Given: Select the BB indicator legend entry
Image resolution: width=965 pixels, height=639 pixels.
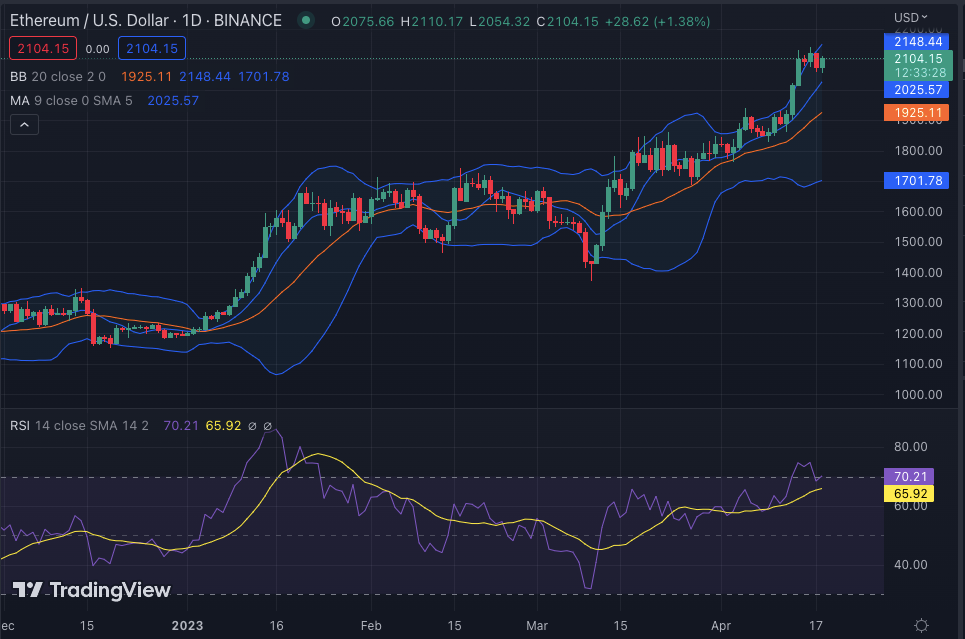Looking at the screenshot, I should pyautogui.click(x=18, y=76).
